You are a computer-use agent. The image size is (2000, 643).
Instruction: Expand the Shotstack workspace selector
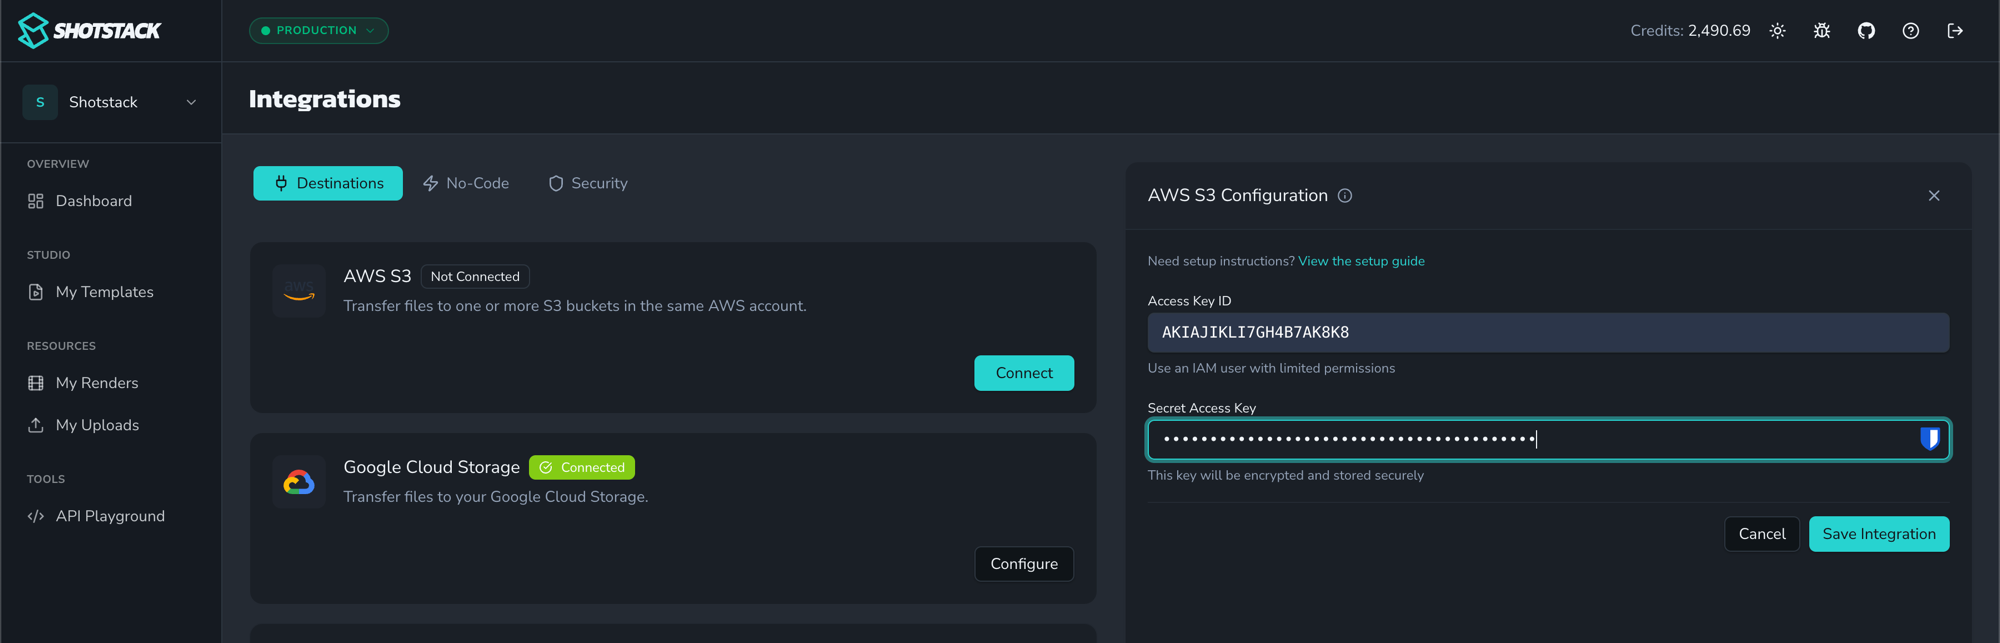(x=111, y=102)
